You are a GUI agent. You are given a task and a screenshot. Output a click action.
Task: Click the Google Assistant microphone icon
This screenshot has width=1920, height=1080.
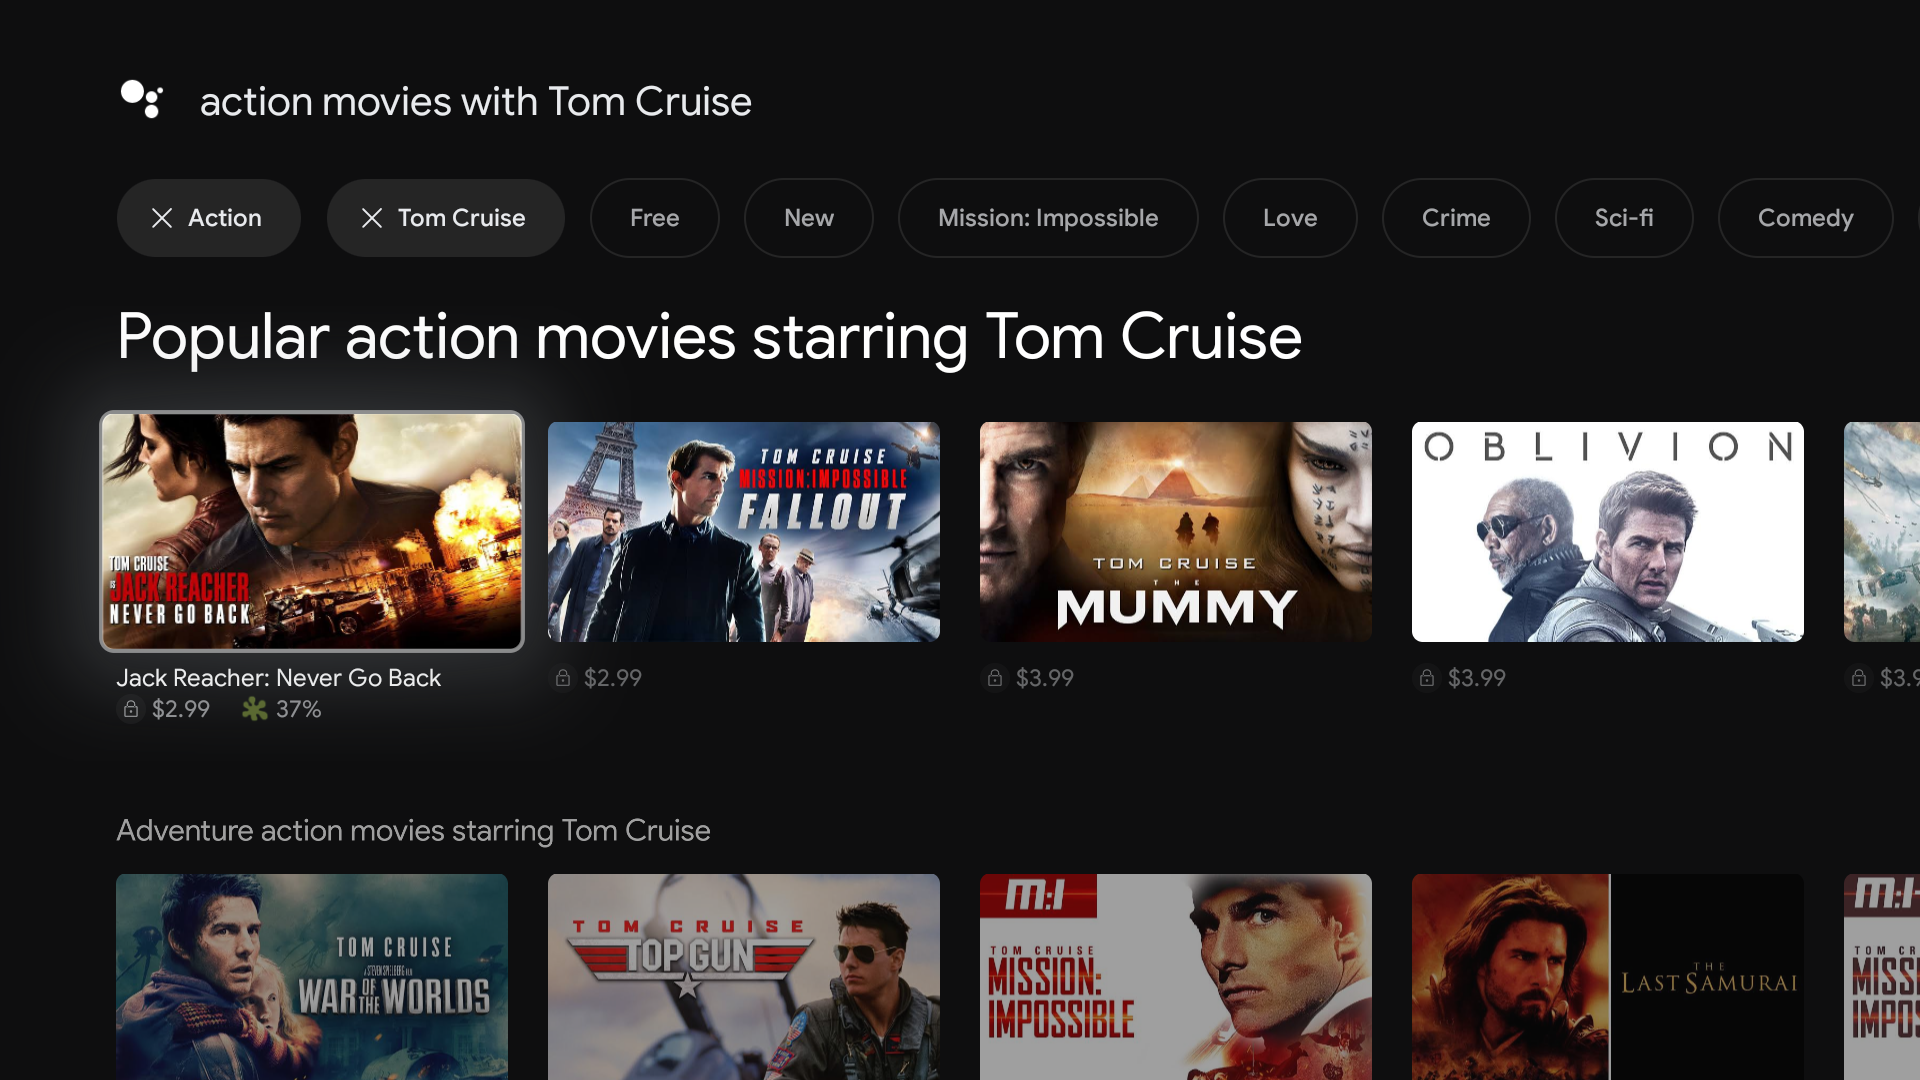click(141, 99)
